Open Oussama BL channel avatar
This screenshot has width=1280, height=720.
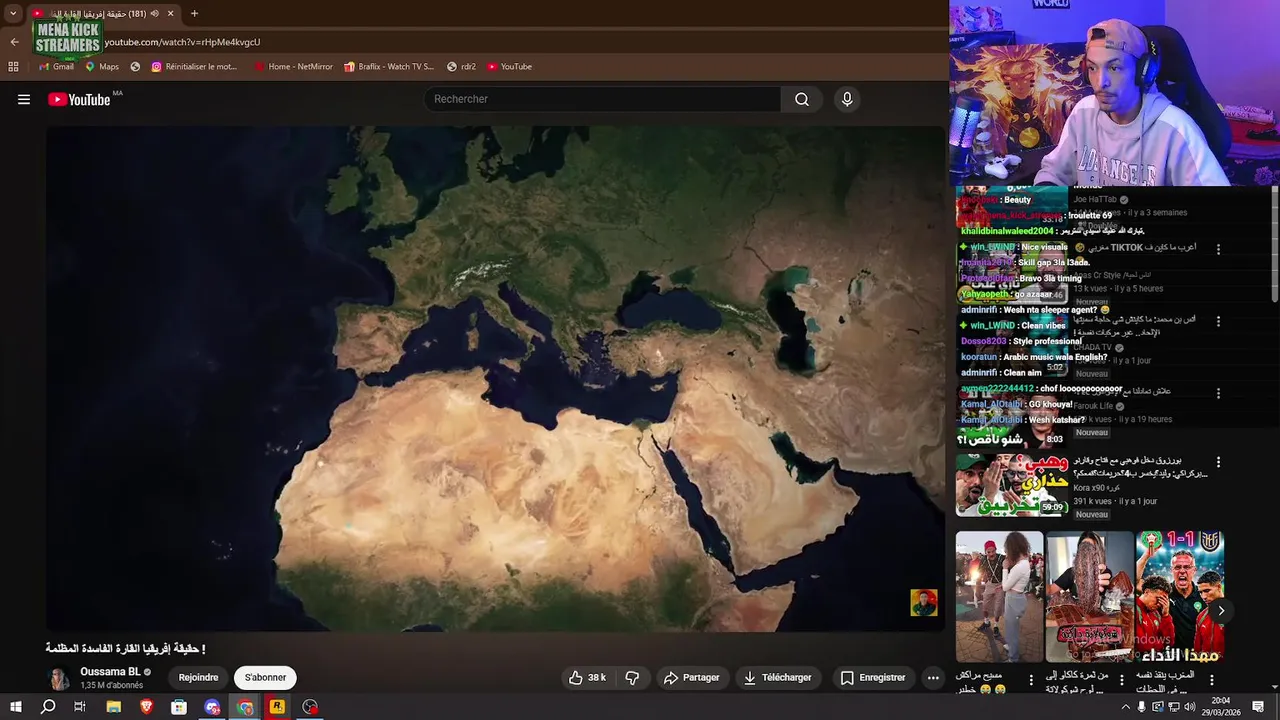59,678
